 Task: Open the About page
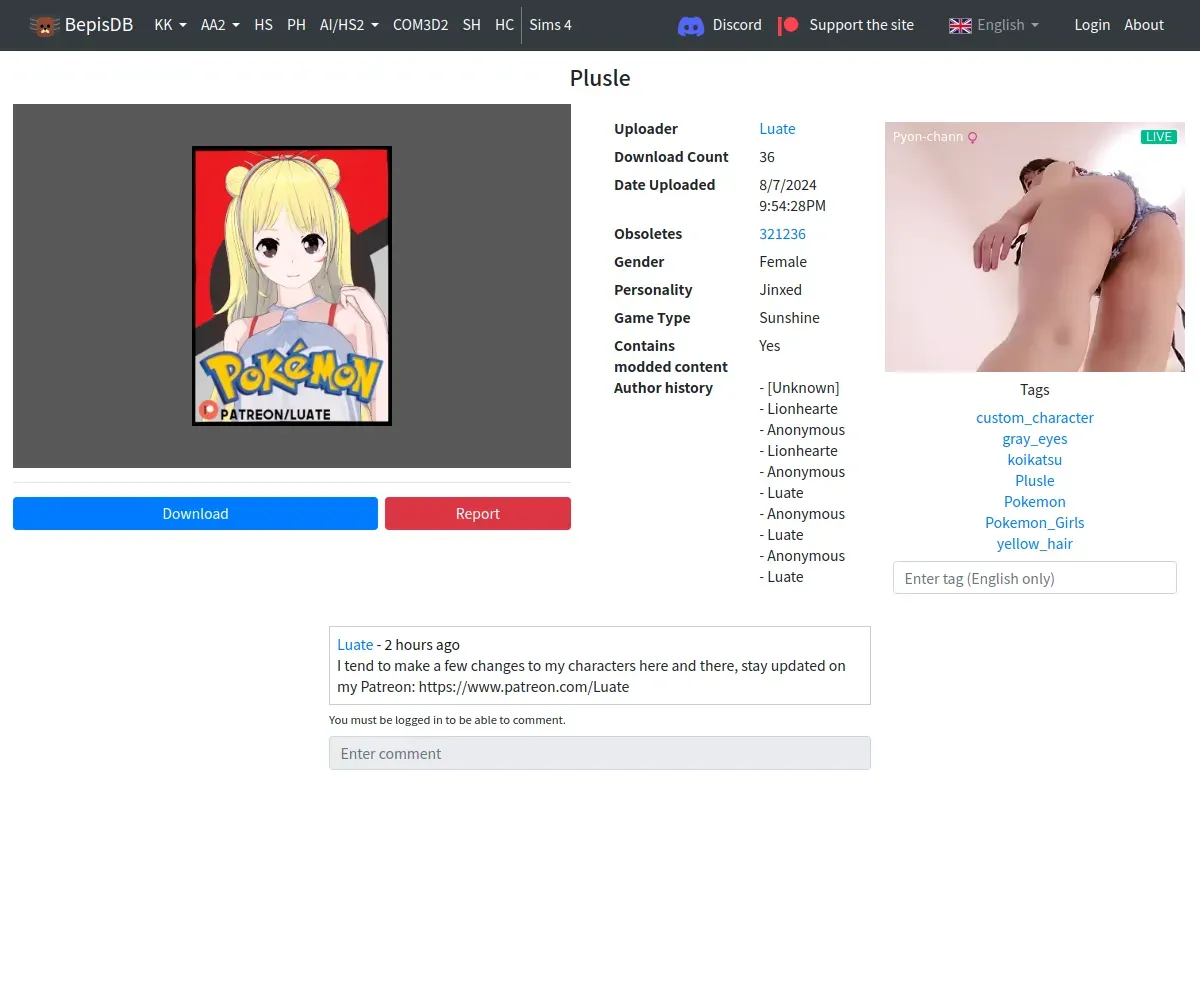(x=1144, y=25)
